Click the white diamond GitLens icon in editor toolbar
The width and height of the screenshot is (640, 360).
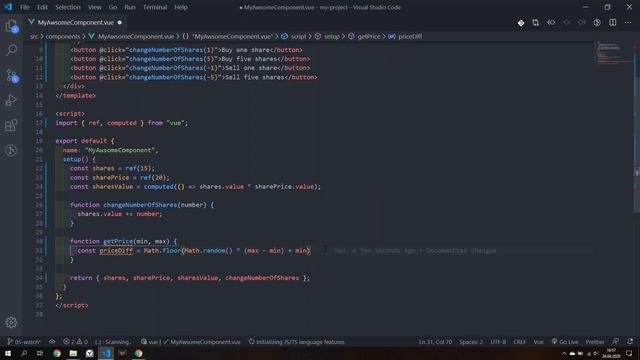click(x=521, y=23)
